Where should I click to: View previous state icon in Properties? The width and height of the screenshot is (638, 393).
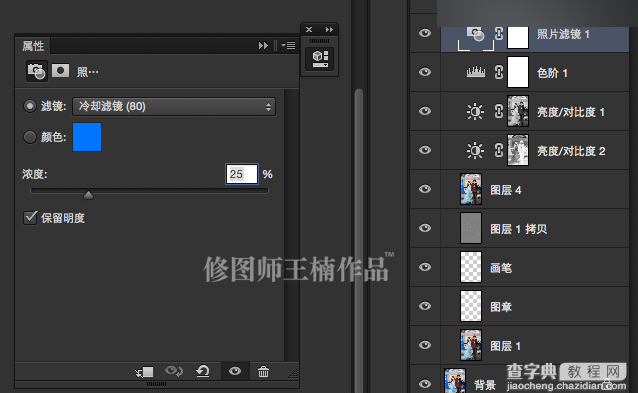[x=174, y=371]
